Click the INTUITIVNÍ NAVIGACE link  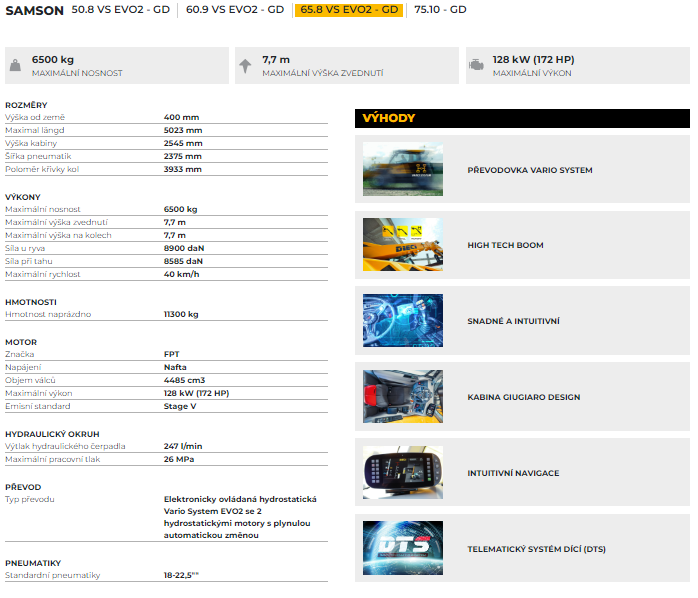click(513, 473)
